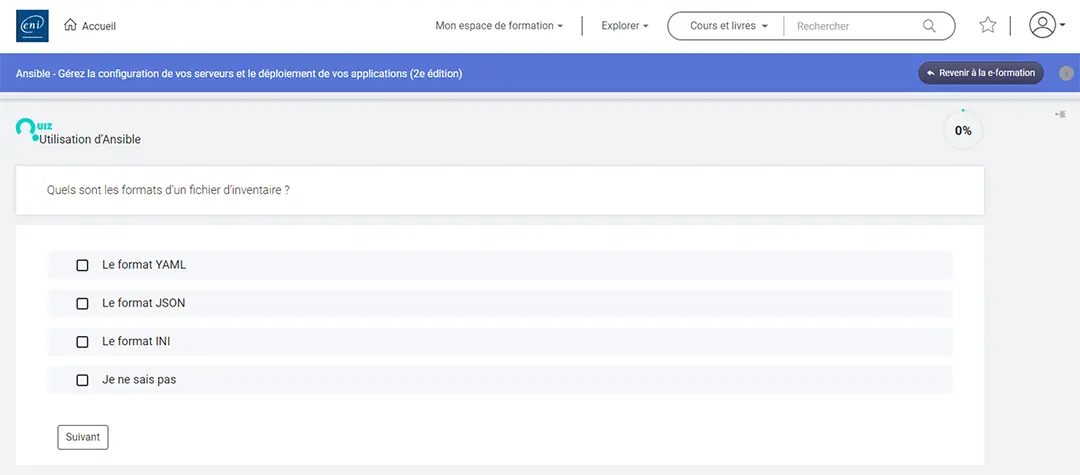Select the "Le format INI" checkbox
Viewport: 1080px width, 475px height.
pos(83,342)
